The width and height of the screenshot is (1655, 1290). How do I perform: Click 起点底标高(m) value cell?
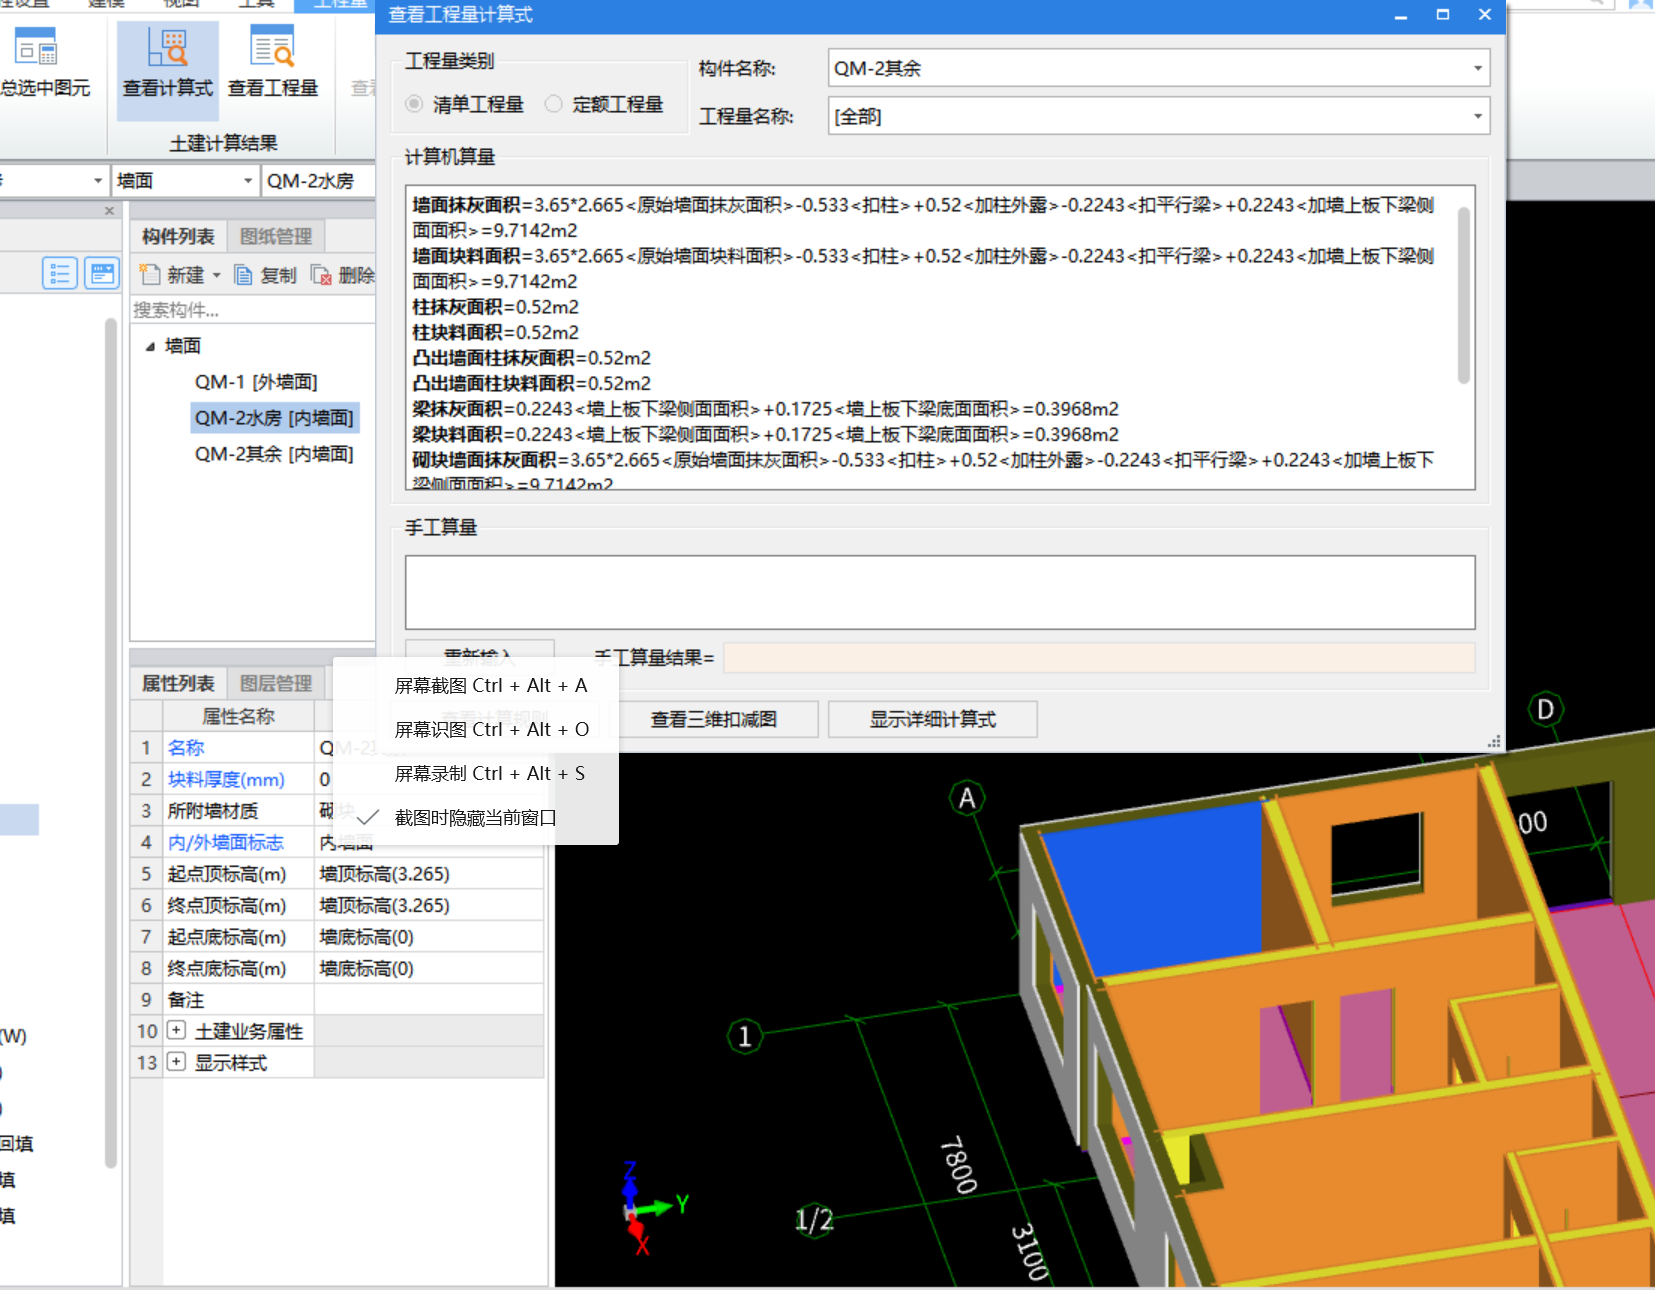(x=429, y=937)
